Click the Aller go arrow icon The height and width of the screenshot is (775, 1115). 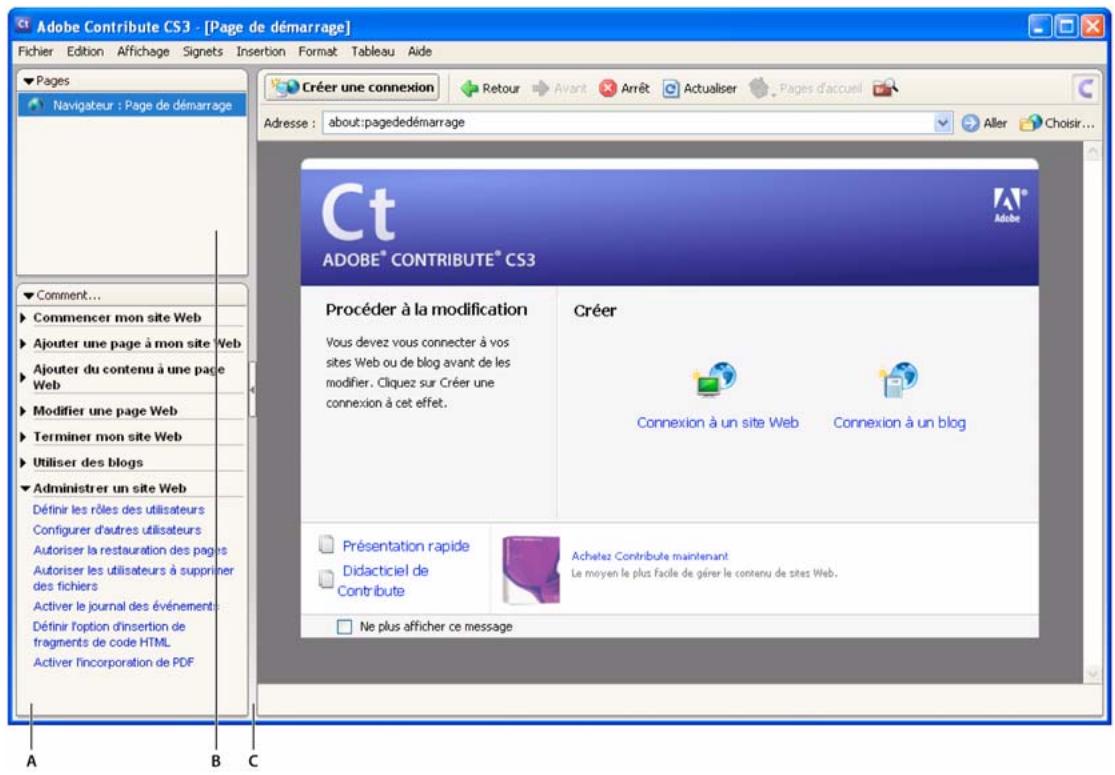[x=970, y=123]
